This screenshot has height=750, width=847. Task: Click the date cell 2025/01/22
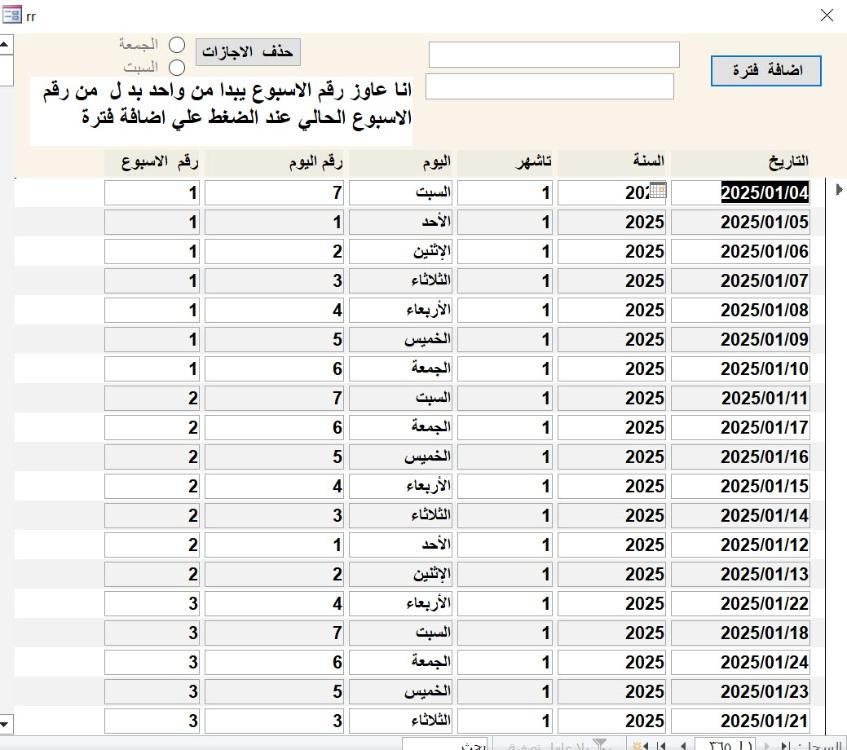pos(740,604)
